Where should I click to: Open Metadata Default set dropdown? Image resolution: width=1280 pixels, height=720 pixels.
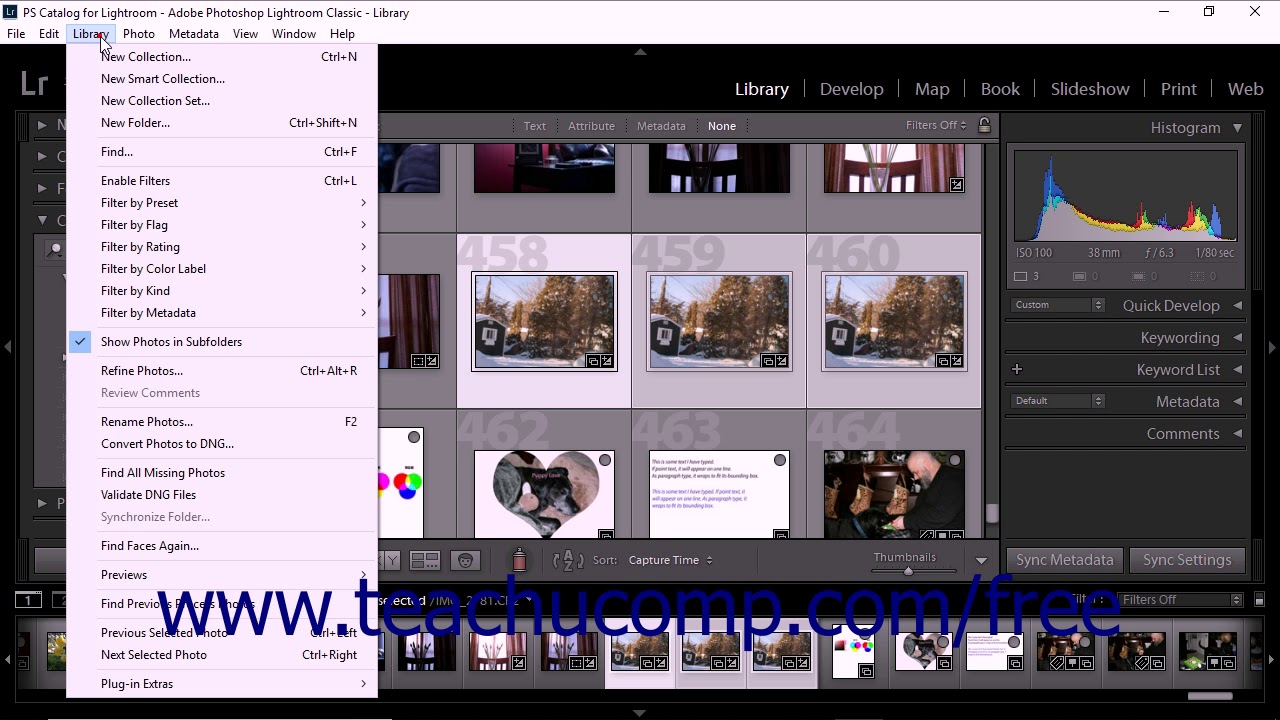pyautogui.click(x=1056, y=401)
